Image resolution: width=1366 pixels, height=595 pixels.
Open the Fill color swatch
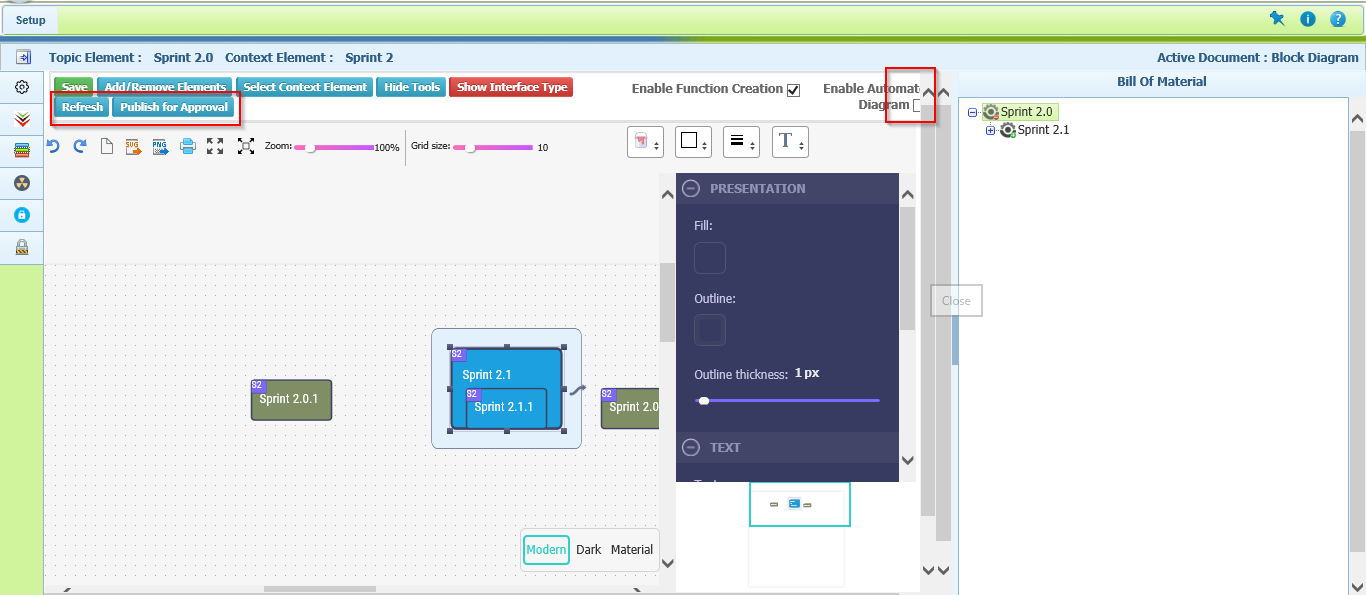point(710,258)
